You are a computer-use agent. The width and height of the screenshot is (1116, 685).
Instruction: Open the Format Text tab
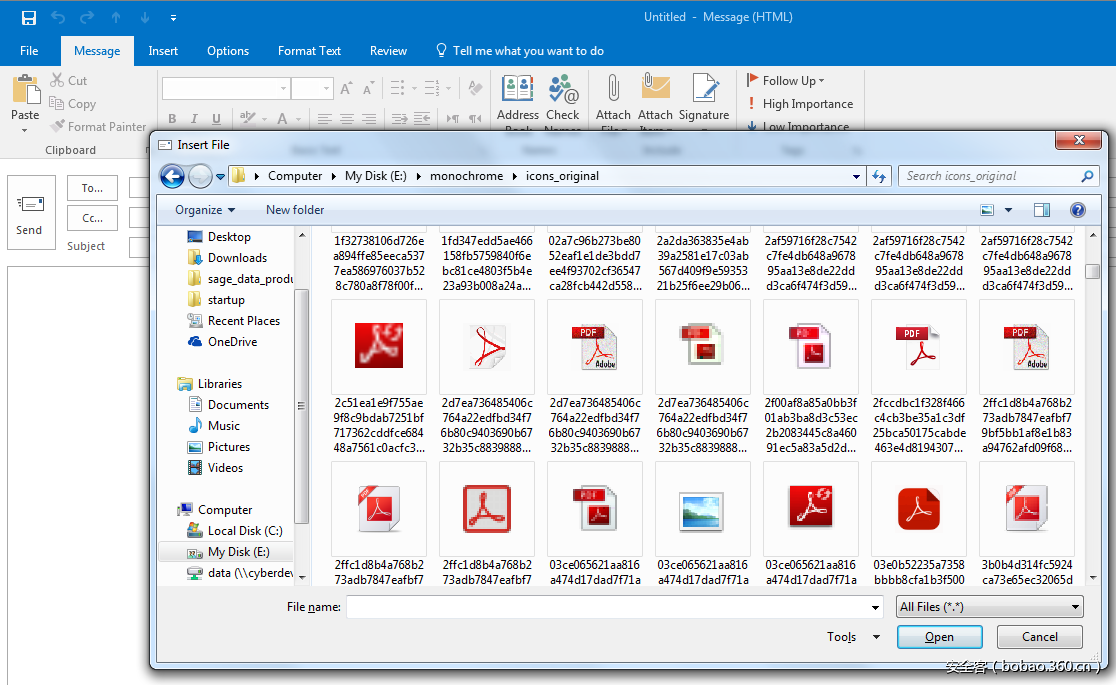click(309, 51)
